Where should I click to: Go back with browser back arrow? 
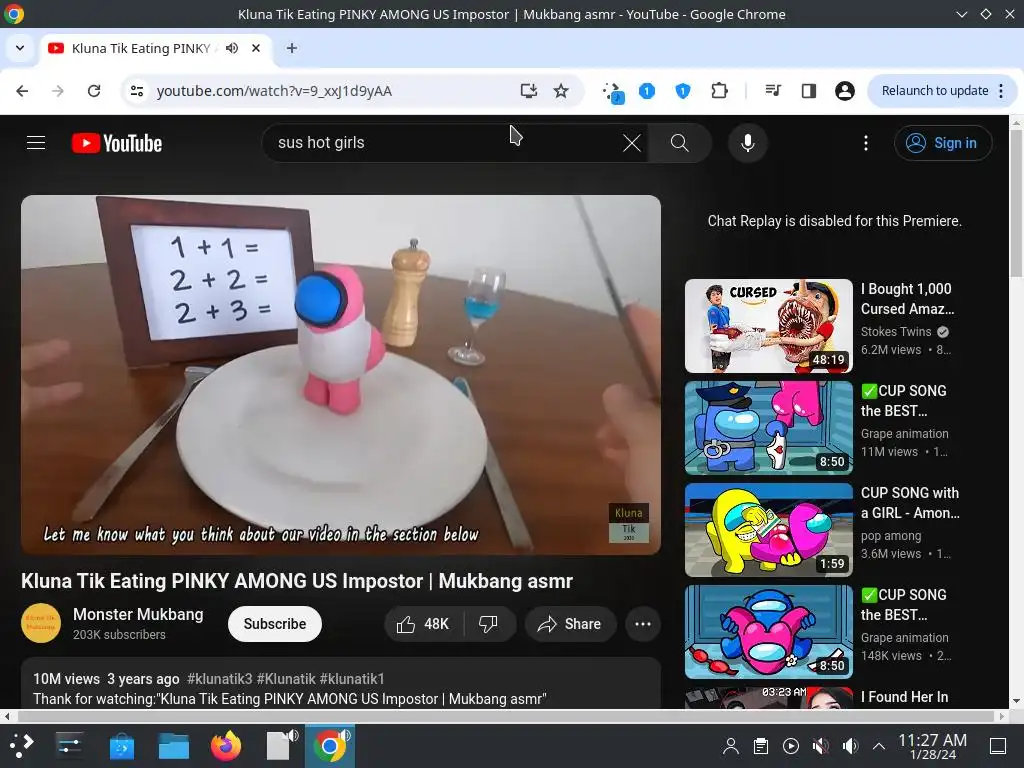coord(22,91)
